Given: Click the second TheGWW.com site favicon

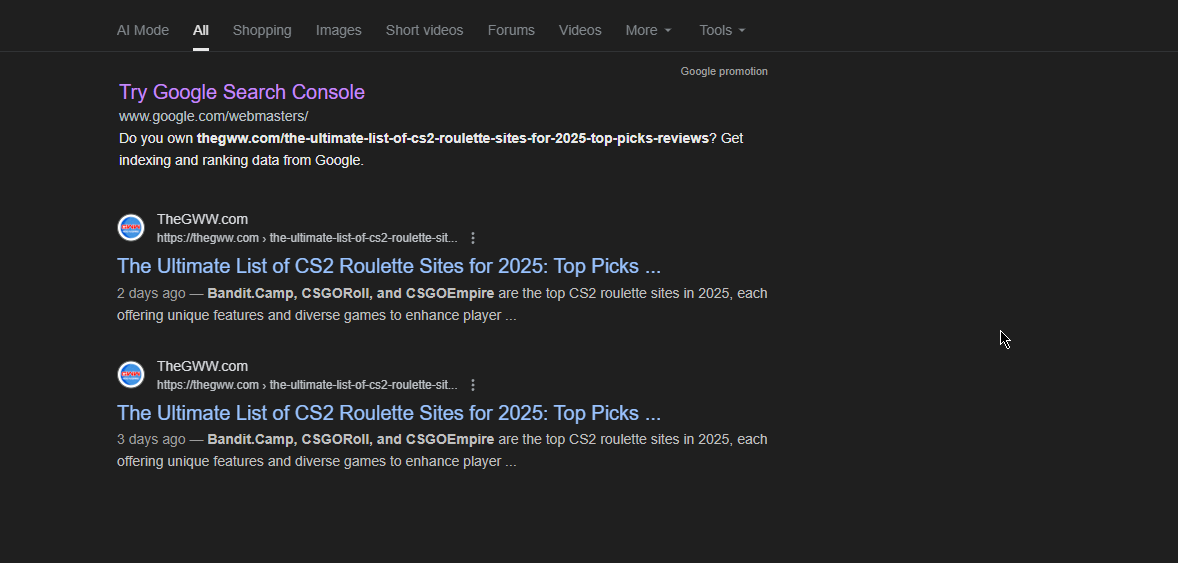Looking at the screenshot, I should click(x=131, y=375).
